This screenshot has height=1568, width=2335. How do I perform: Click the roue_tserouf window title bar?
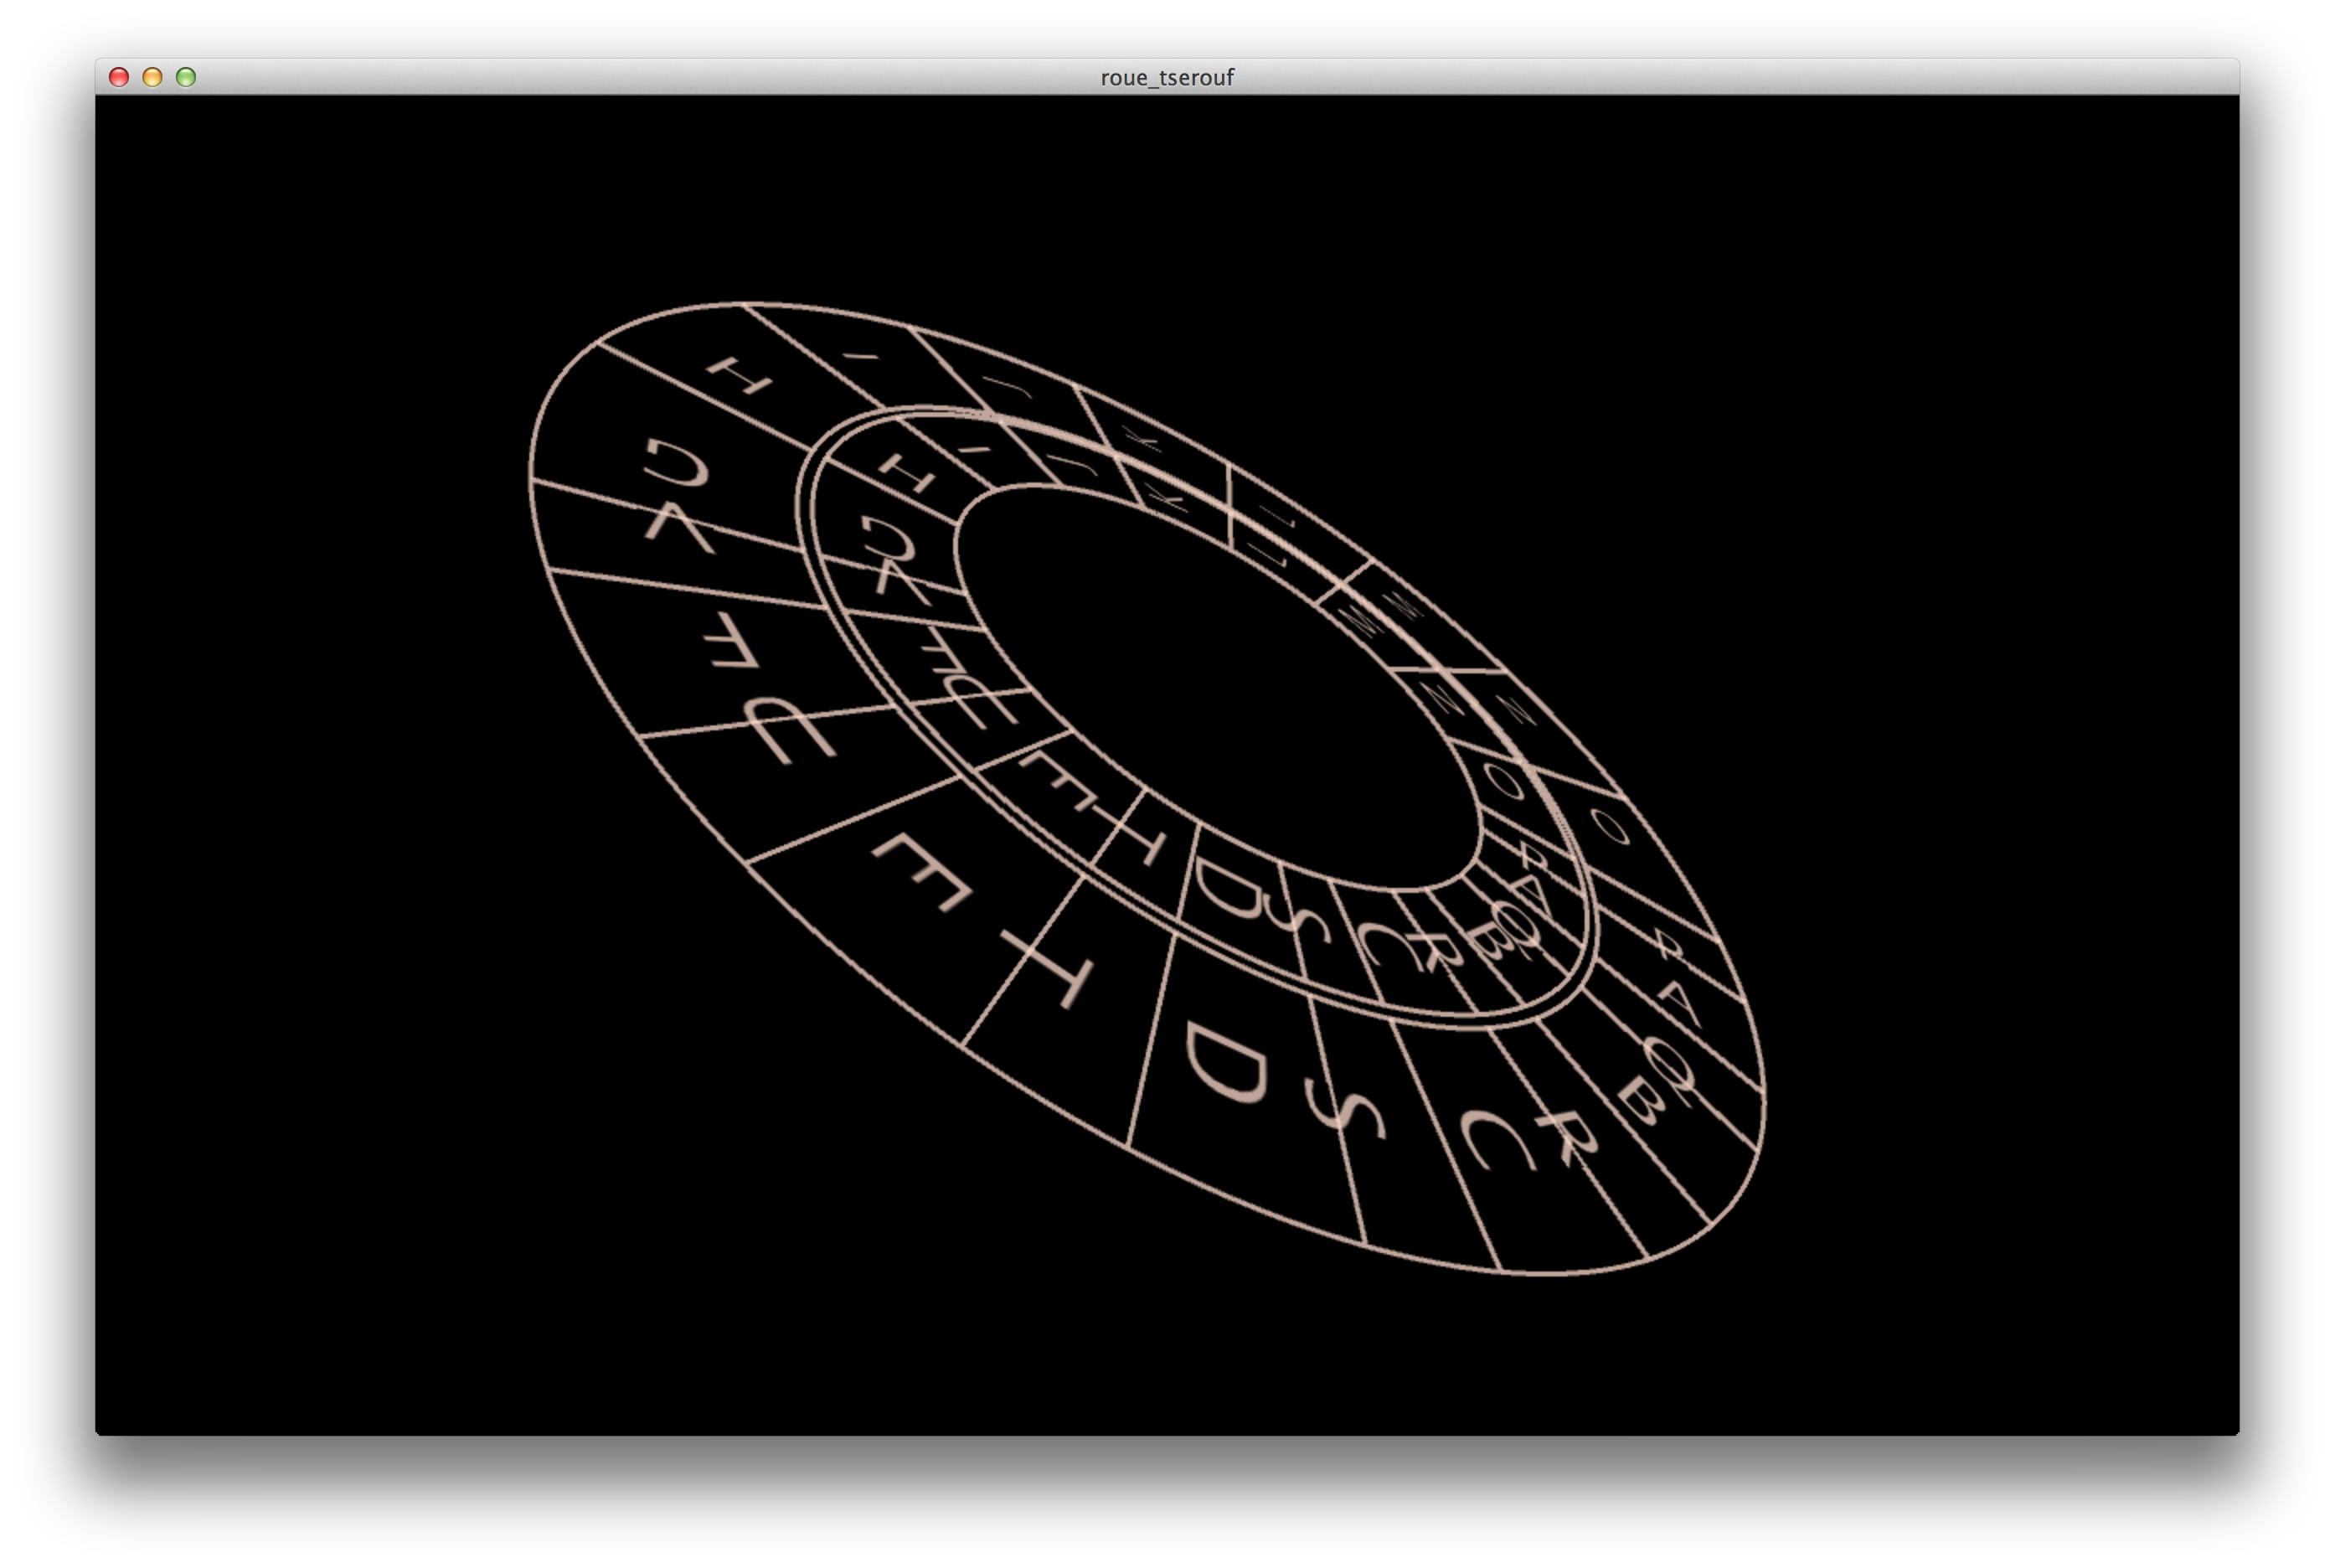(x=1166, y=77)
